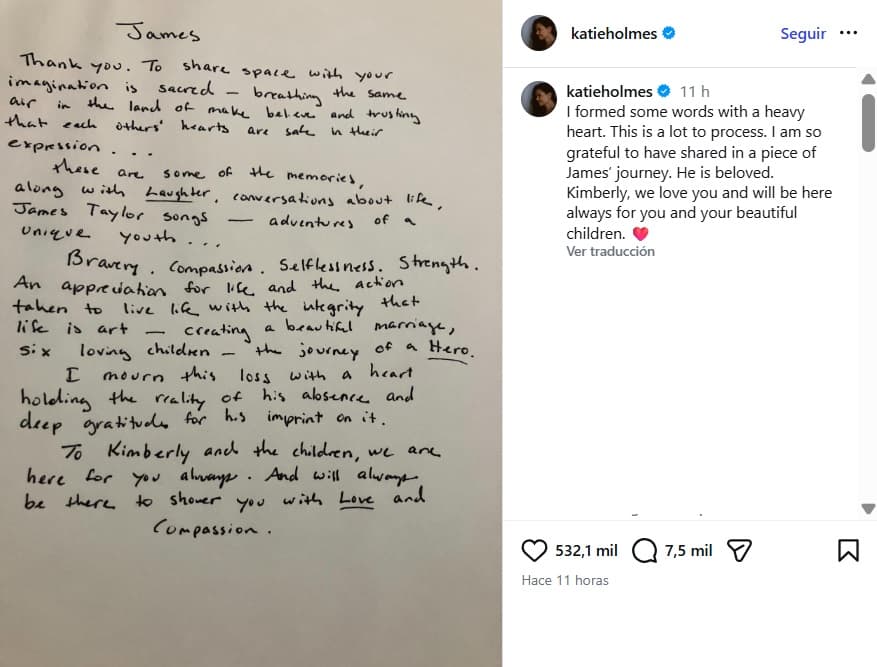Follow the account using the Seguir button

tap(803, 33)
